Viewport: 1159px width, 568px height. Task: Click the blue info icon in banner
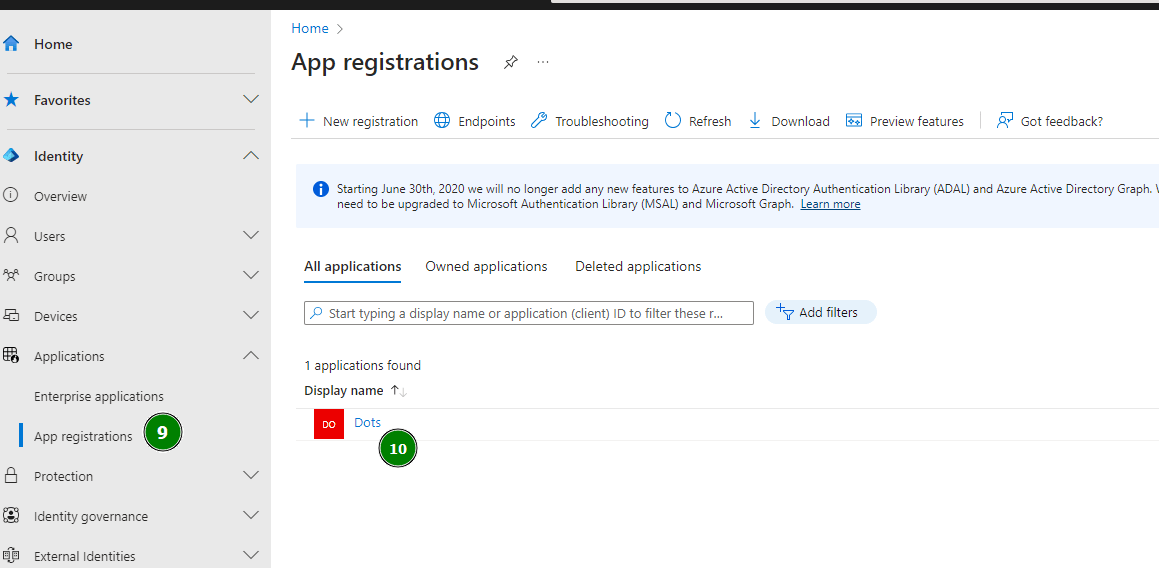point(321,189)
